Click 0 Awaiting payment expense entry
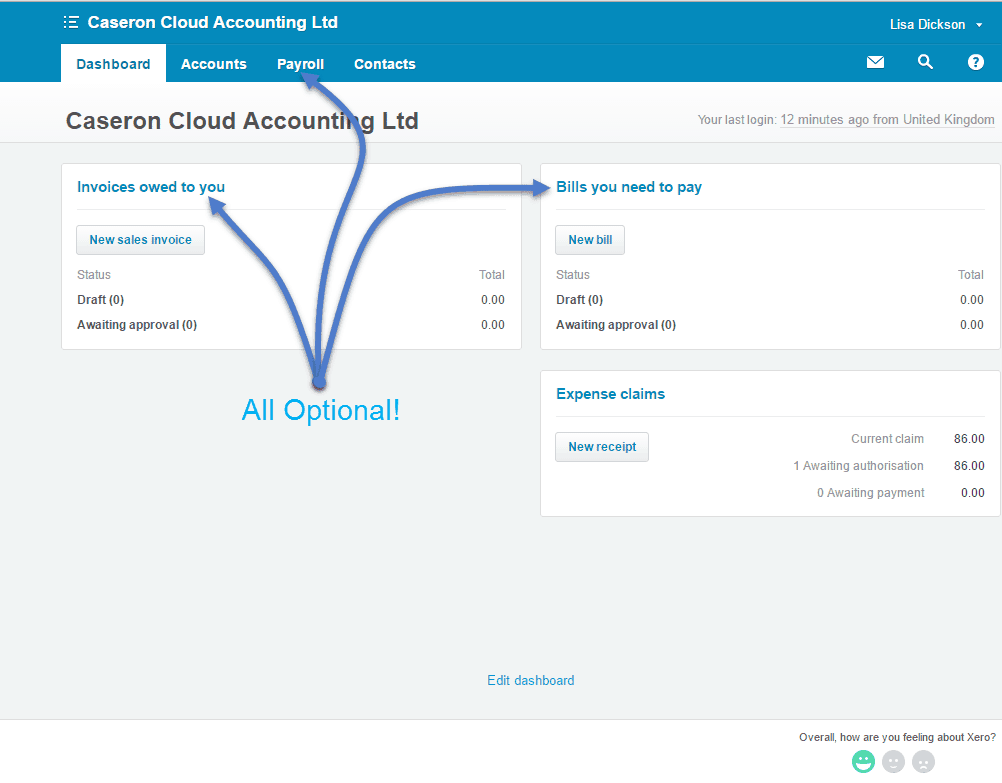 point(870,492)
